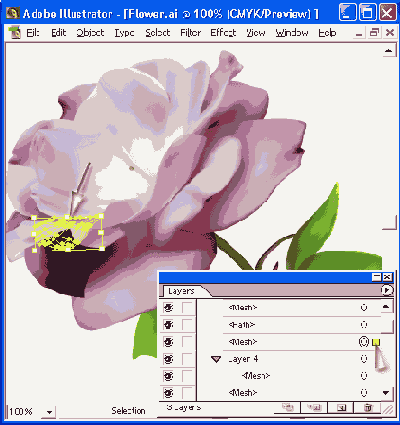Toggle visibility of Layer 4
400x425 pixels.
168,359
